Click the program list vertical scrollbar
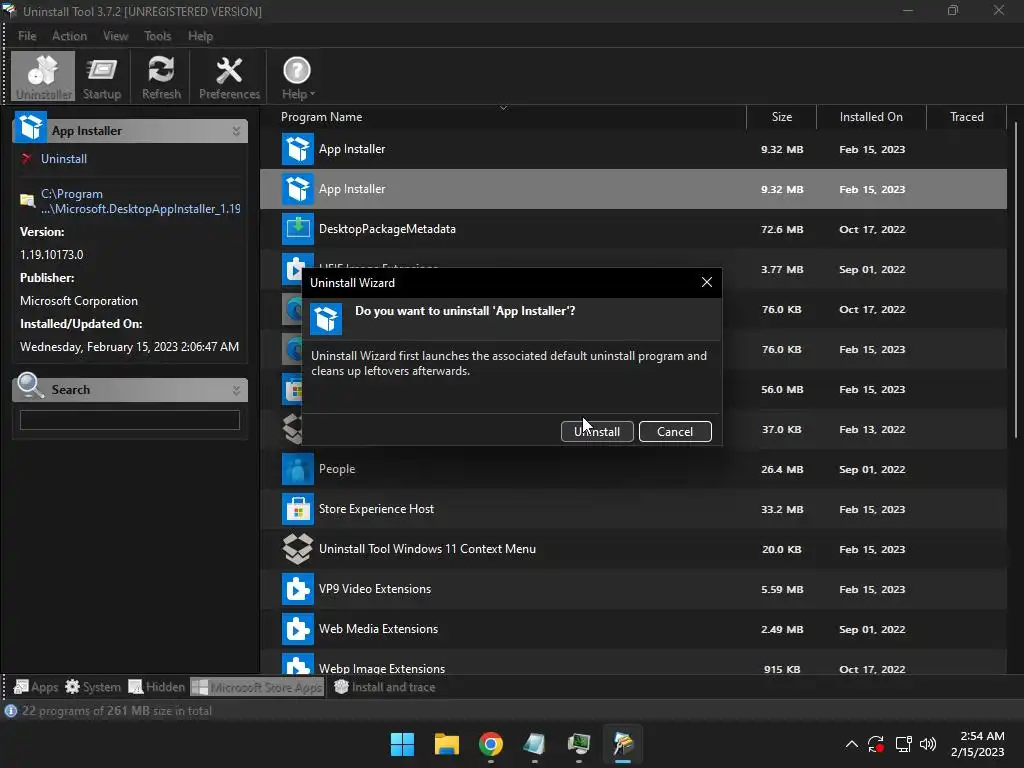1024x768 pixels. tap(1016, 281)
